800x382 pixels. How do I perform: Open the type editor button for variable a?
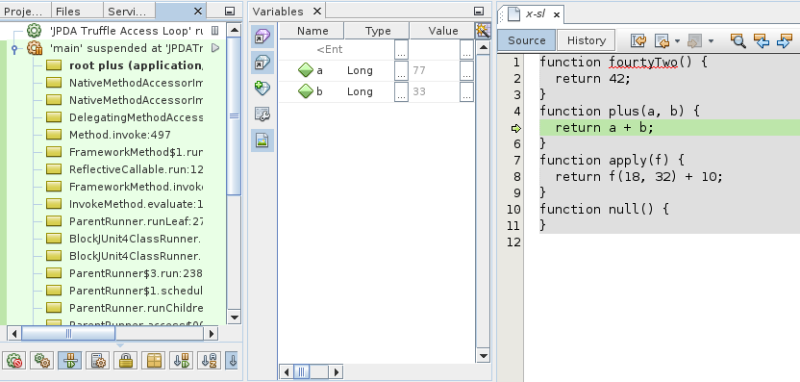[402, 71]
